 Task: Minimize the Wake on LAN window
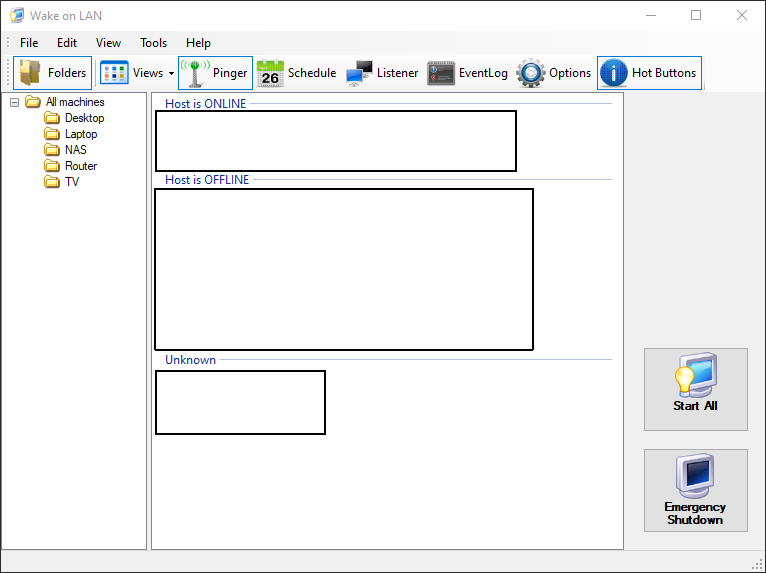pos(651,16)
